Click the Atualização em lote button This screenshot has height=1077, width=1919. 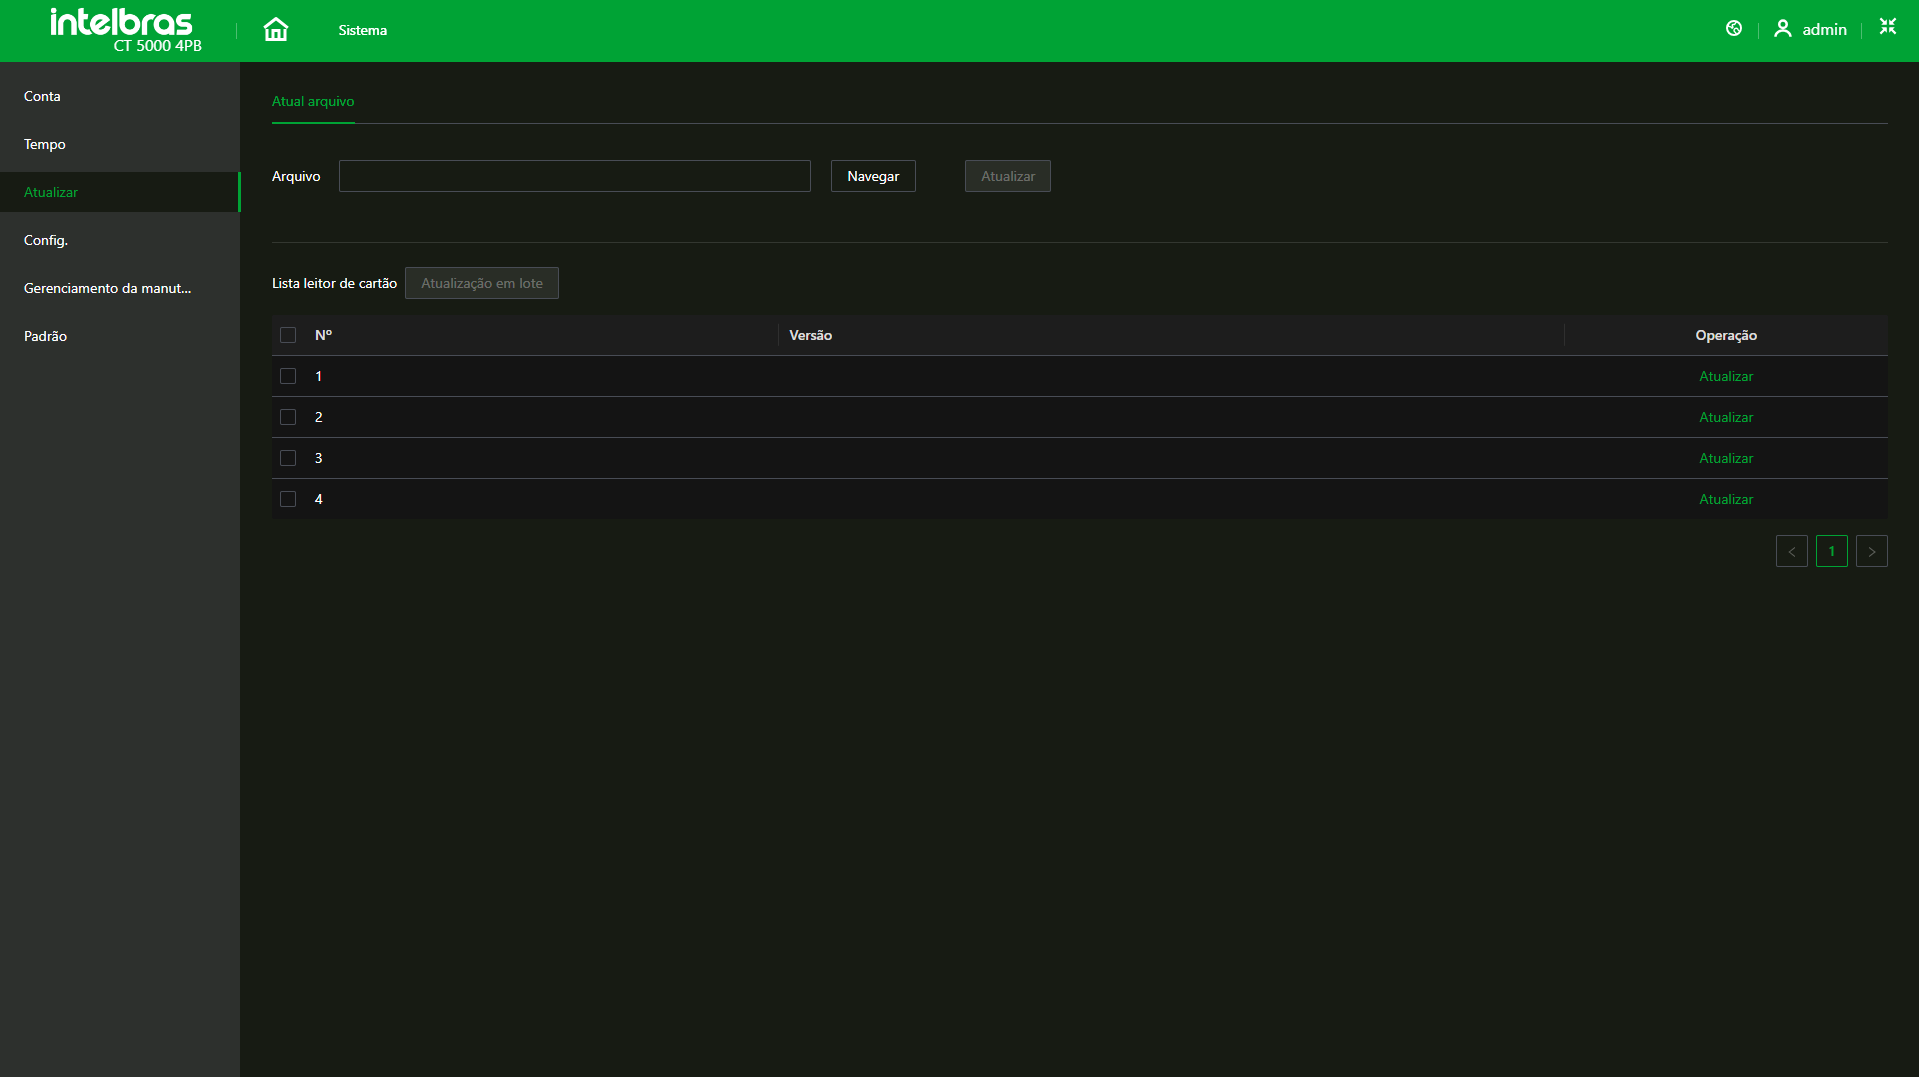pyautogui.click(x=481, y=283)
